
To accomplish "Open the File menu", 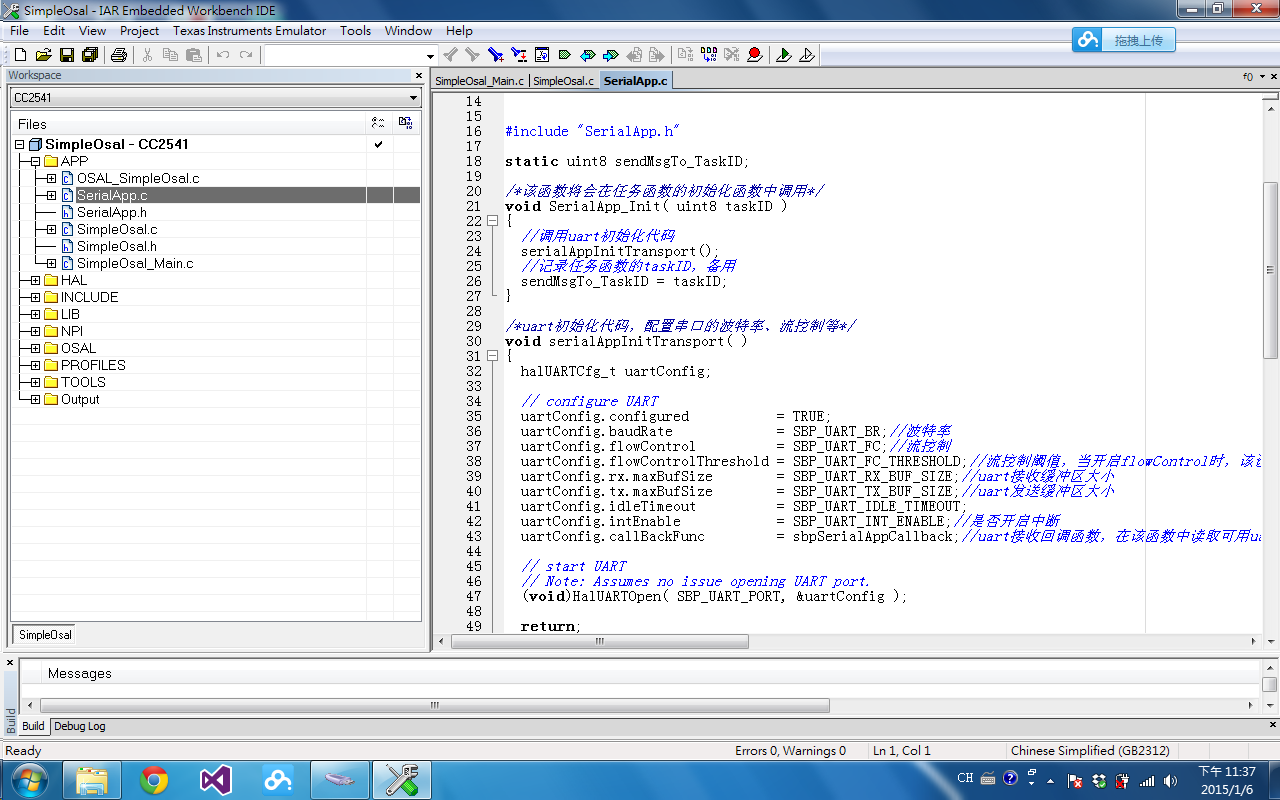I will [19, 31].
